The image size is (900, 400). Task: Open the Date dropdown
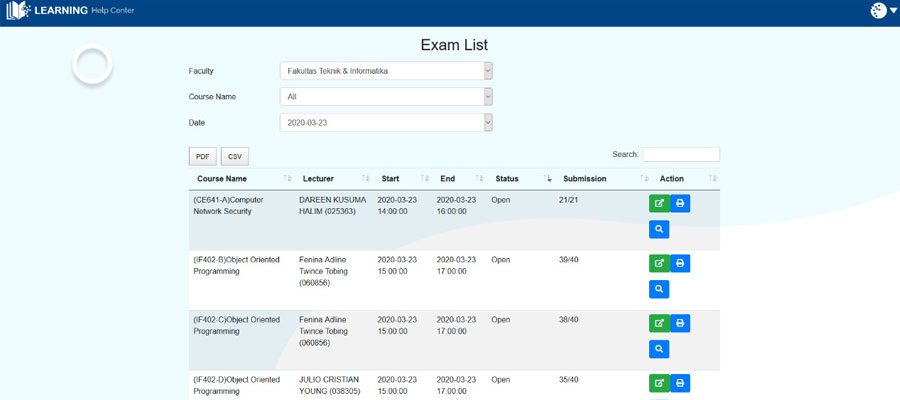coord(386,122)
